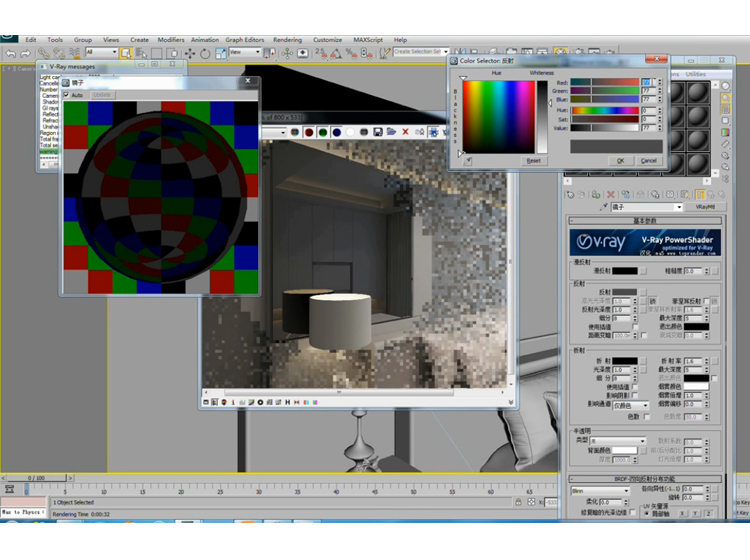This screenshot has height=560, width=750.
Task: Pick material from object eyedropper
Action: point(604,207)
